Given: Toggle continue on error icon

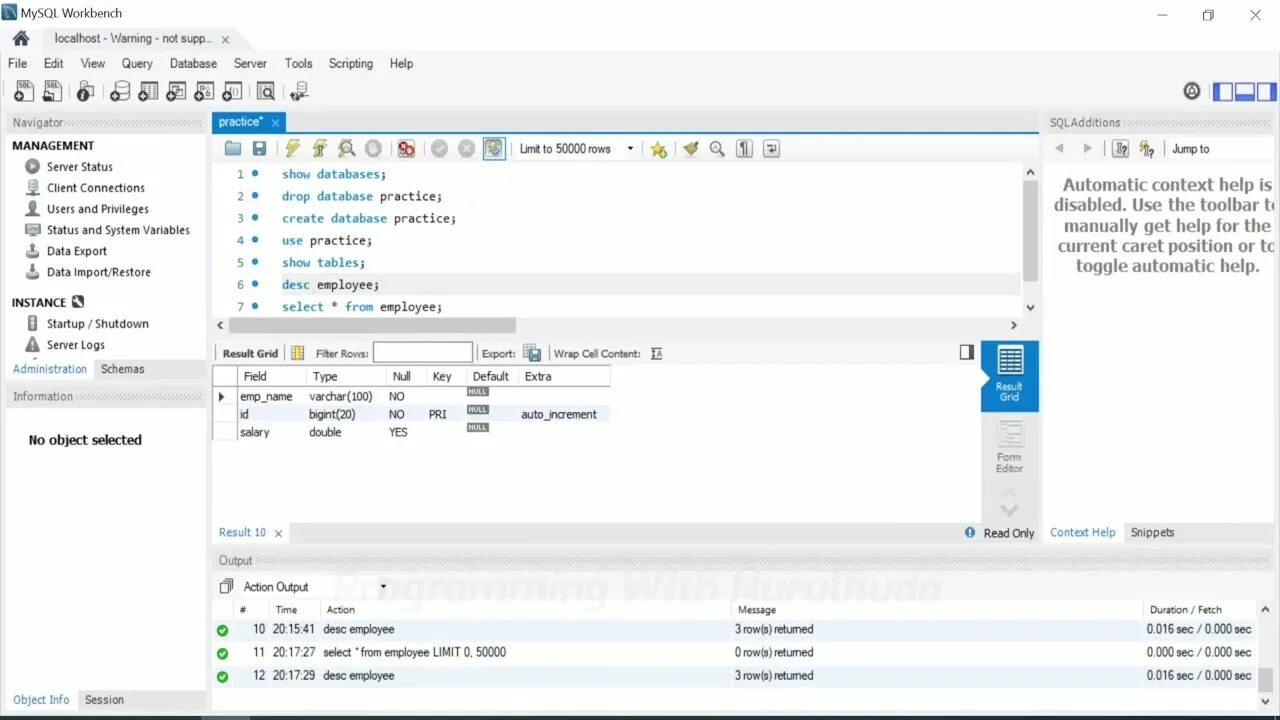Looking at the screenshot, I should pyautogui.click(x=406, y=149).
